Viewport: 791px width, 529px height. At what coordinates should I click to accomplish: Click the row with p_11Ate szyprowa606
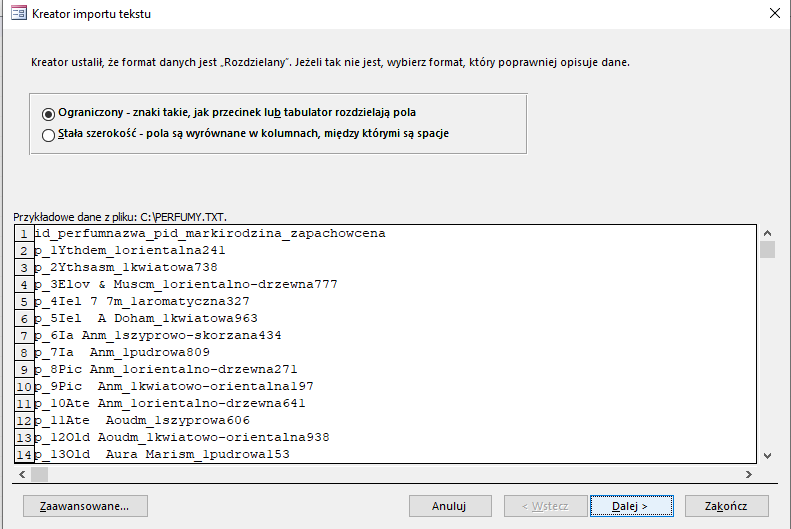pos(385,420)
